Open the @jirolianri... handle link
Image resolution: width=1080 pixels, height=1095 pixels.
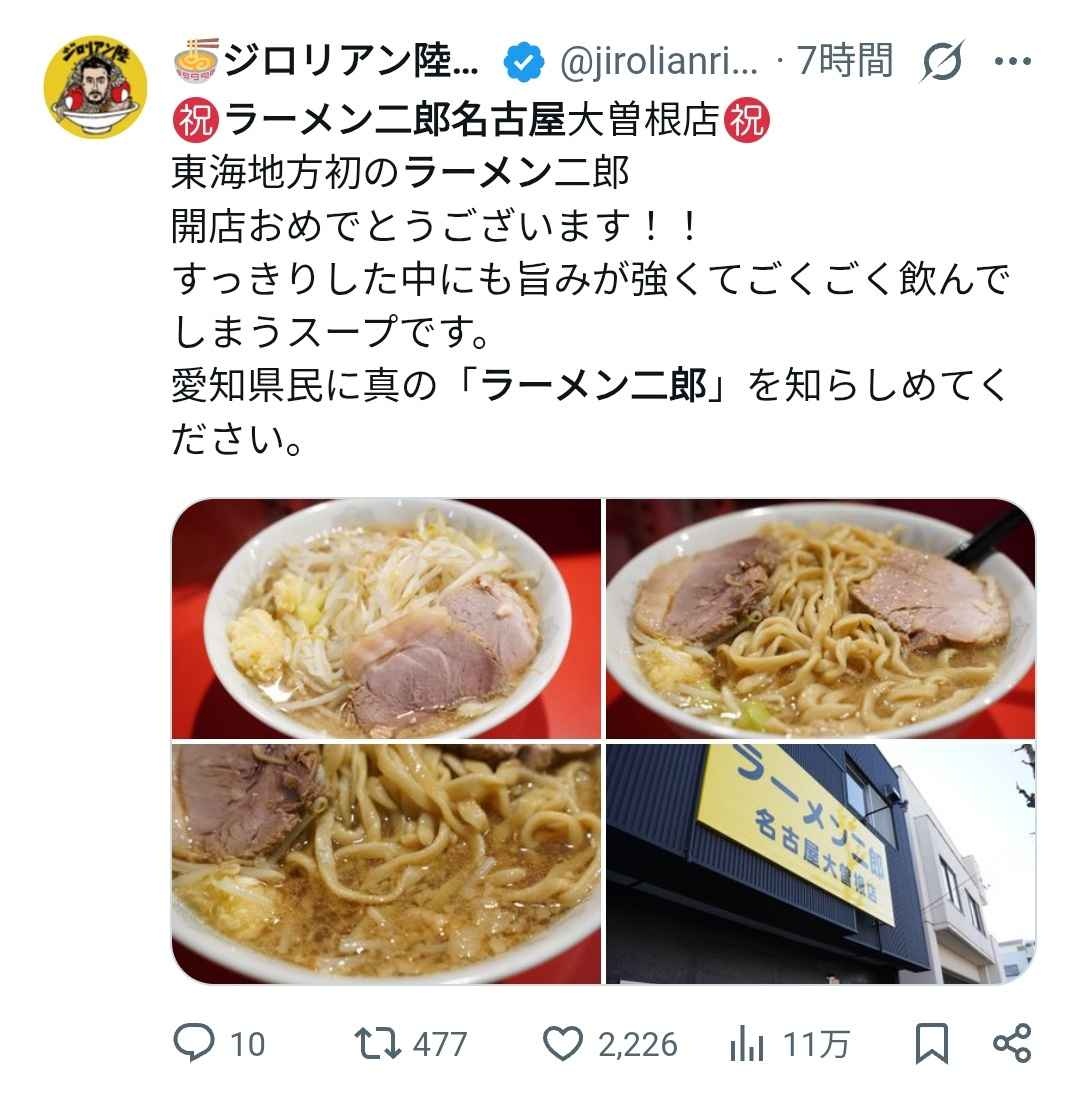tap(659, 61)
